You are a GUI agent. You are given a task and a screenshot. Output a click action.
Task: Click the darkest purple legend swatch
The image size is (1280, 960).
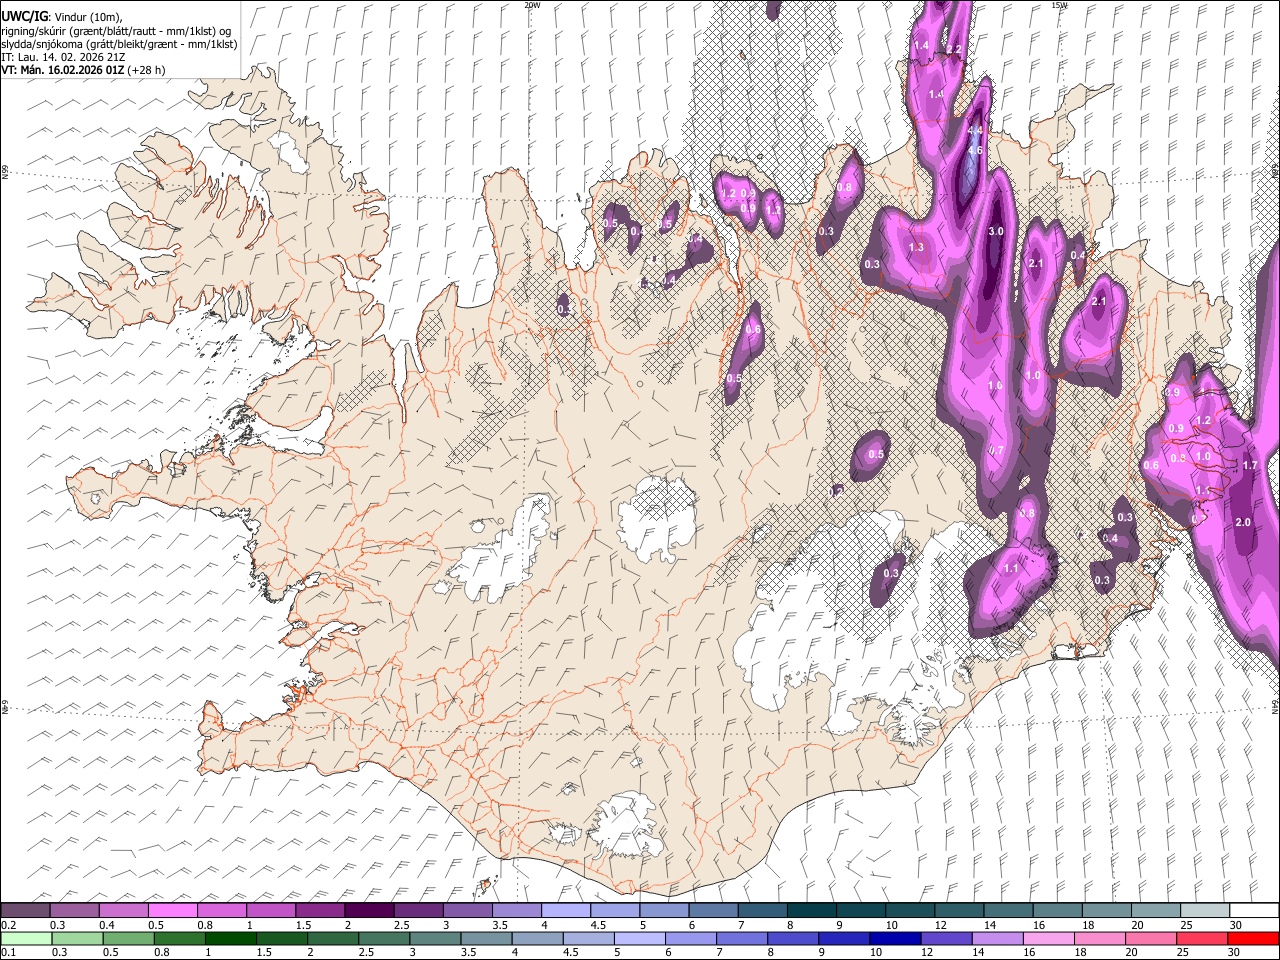click(368, 910)
